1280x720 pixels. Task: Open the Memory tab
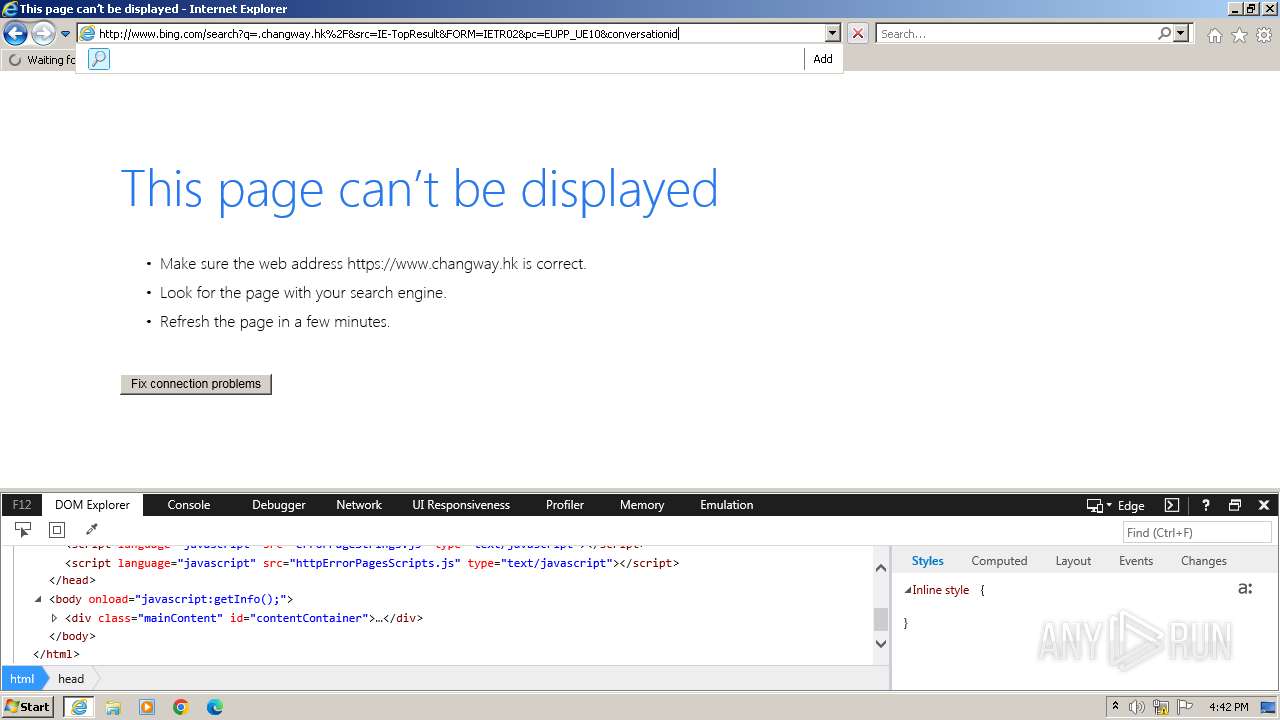tap(642, 505)
